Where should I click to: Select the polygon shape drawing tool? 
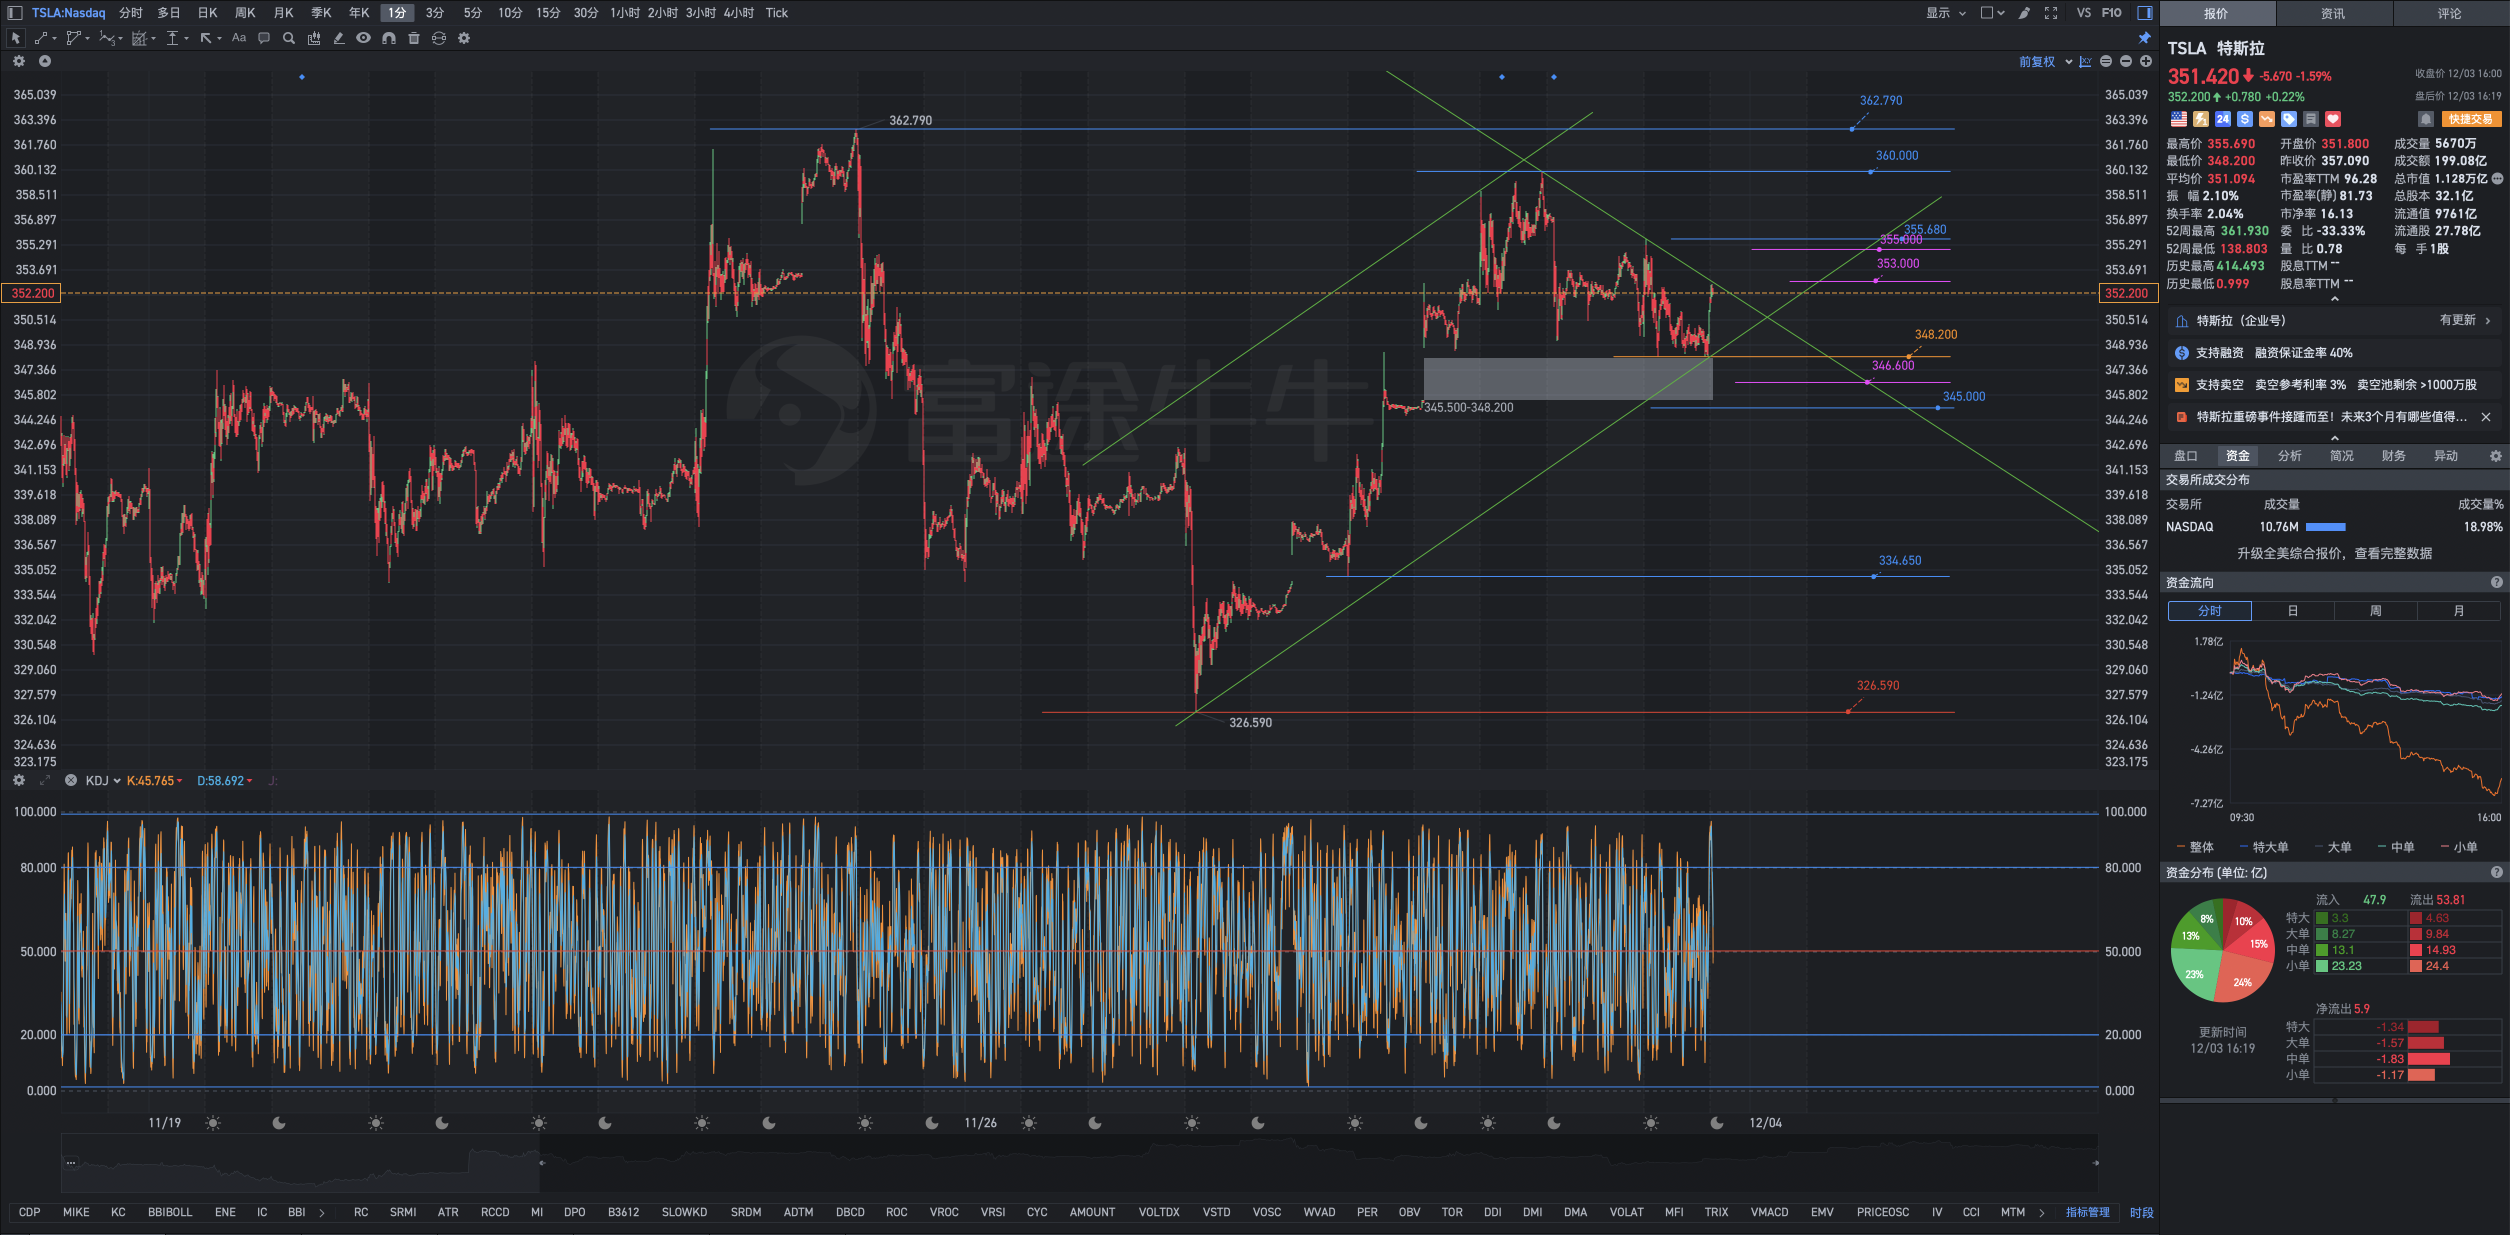73,38
